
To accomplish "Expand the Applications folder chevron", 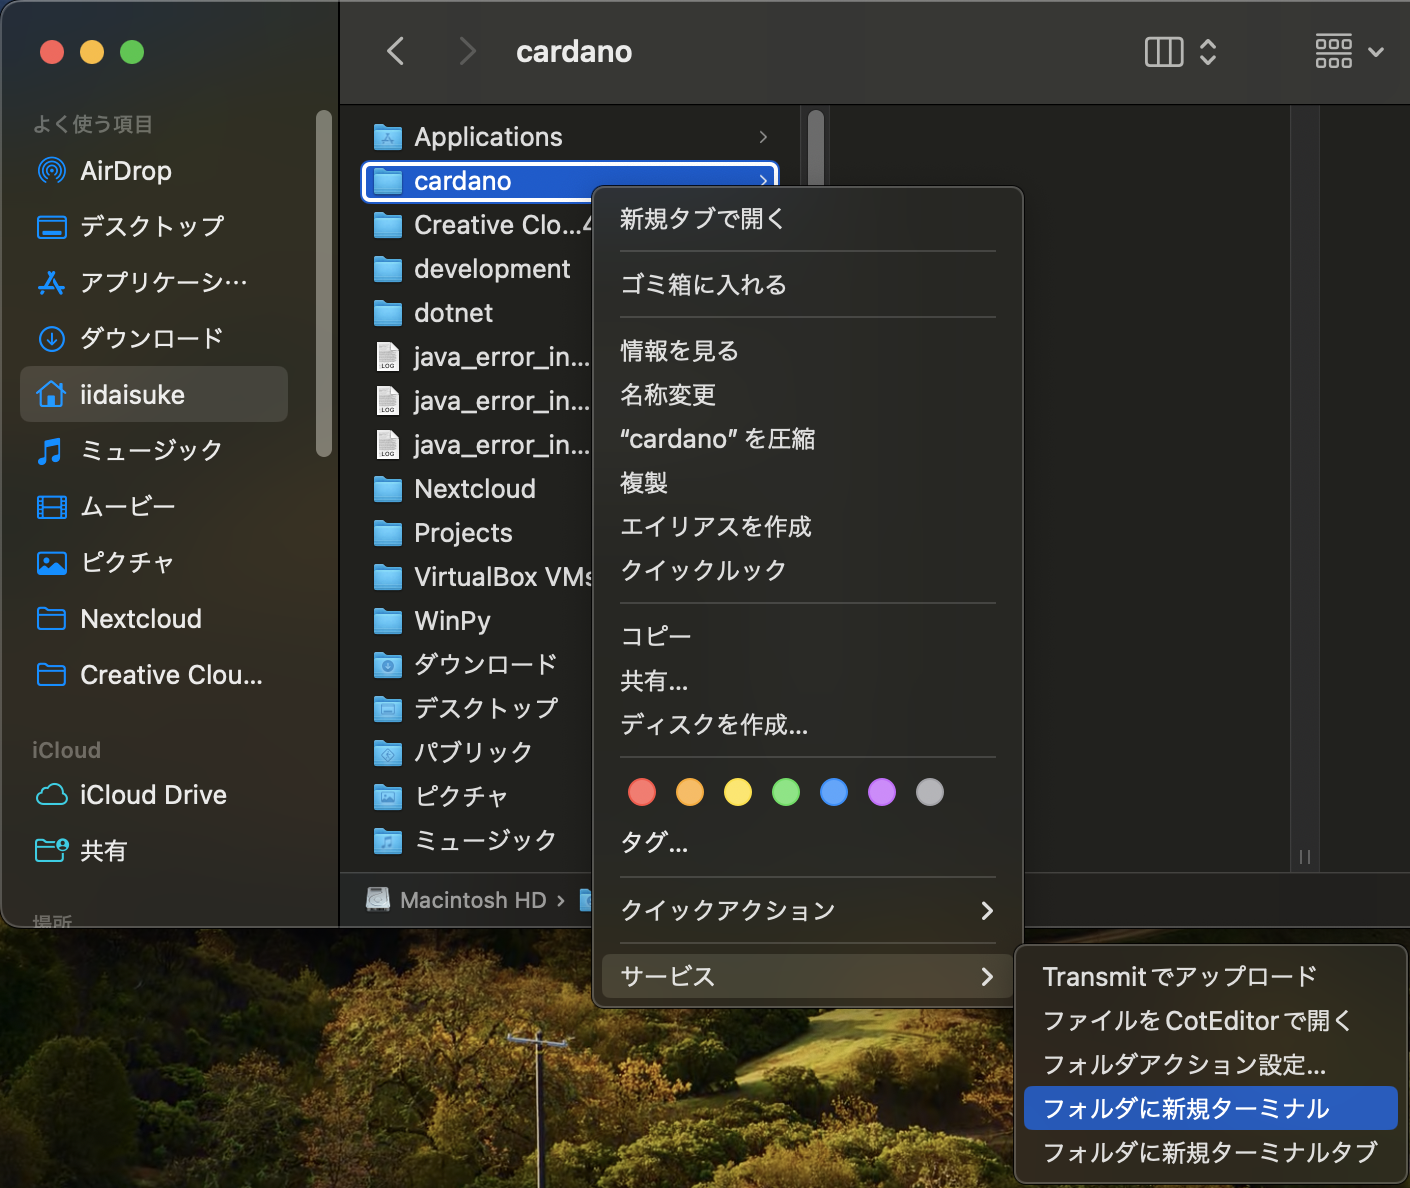I will [x=763, y=137].
